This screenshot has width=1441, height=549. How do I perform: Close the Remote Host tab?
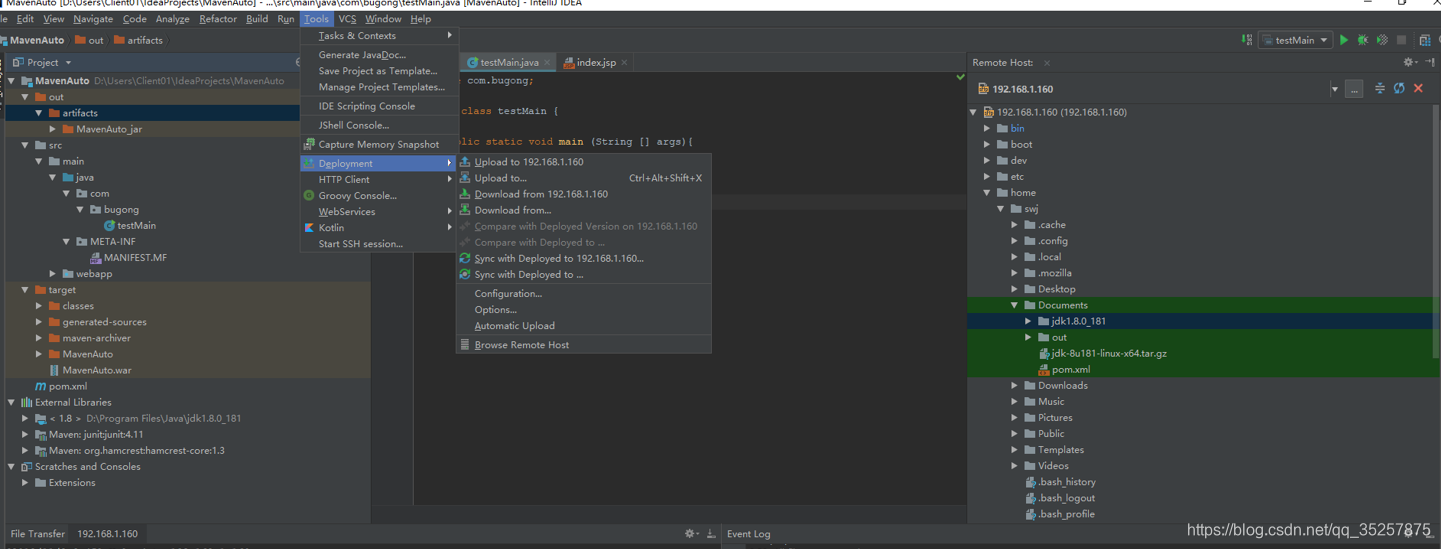[x=1047, y=62]
